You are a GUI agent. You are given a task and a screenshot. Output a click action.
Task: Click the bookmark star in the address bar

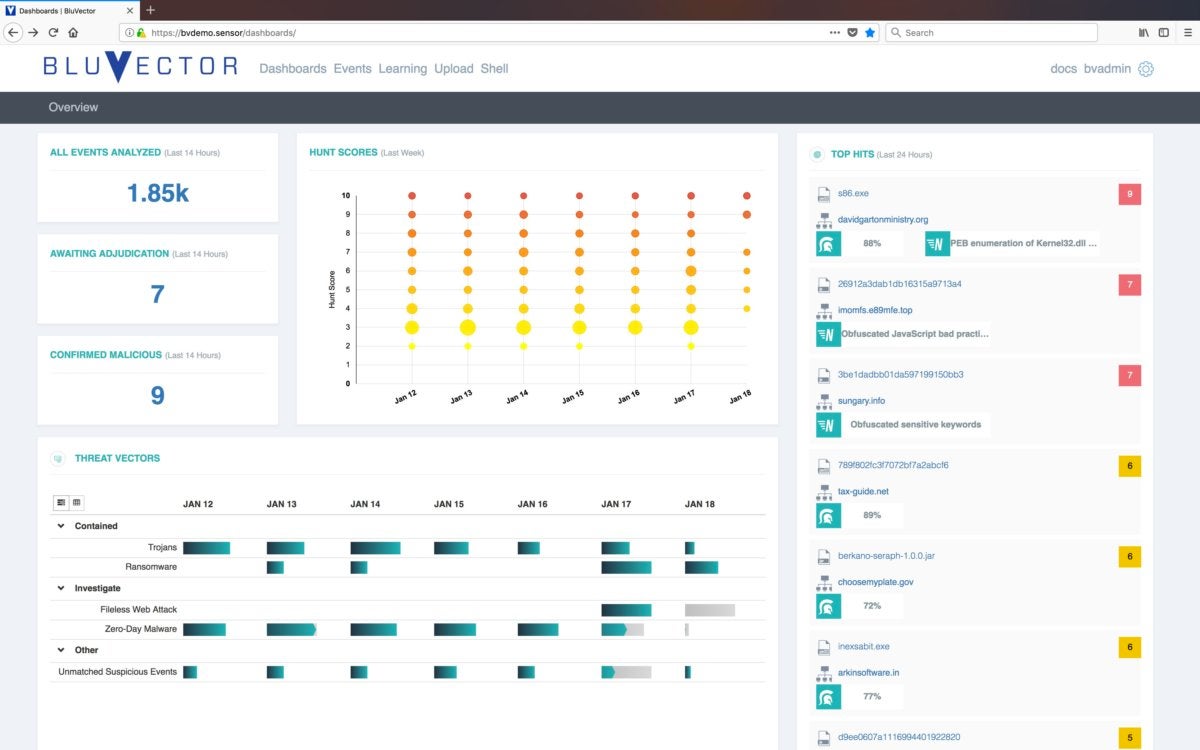coord(870,32)
